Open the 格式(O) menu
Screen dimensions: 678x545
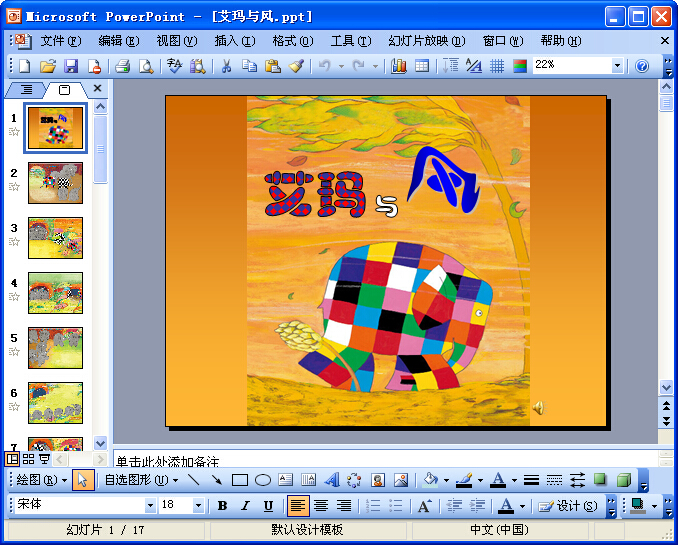pos(293,41)
